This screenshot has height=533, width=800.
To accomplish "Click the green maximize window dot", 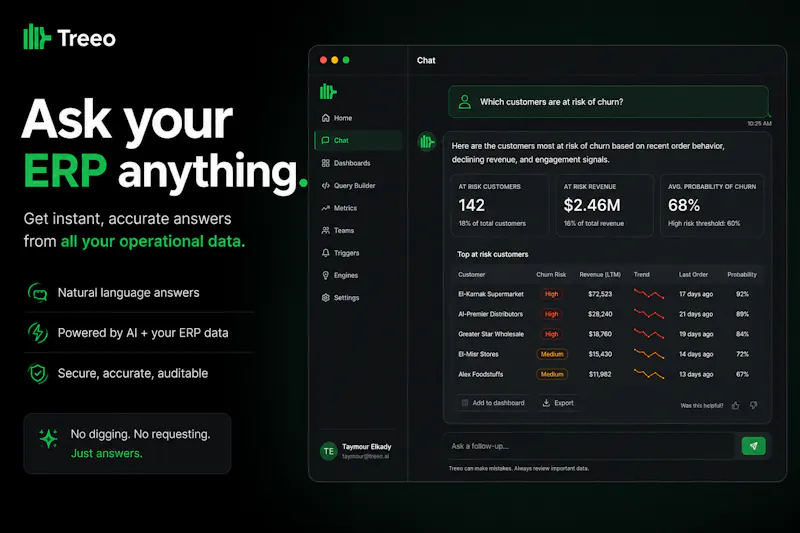I will point(346,60).
